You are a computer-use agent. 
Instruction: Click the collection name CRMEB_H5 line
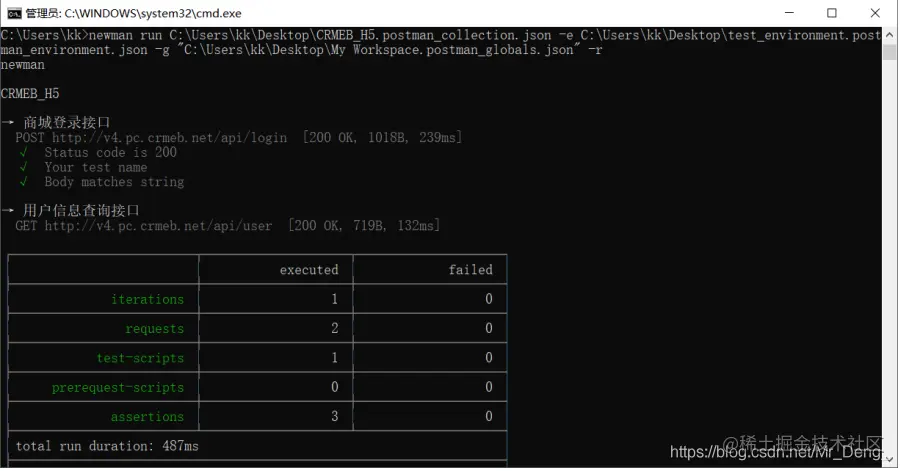30,94
